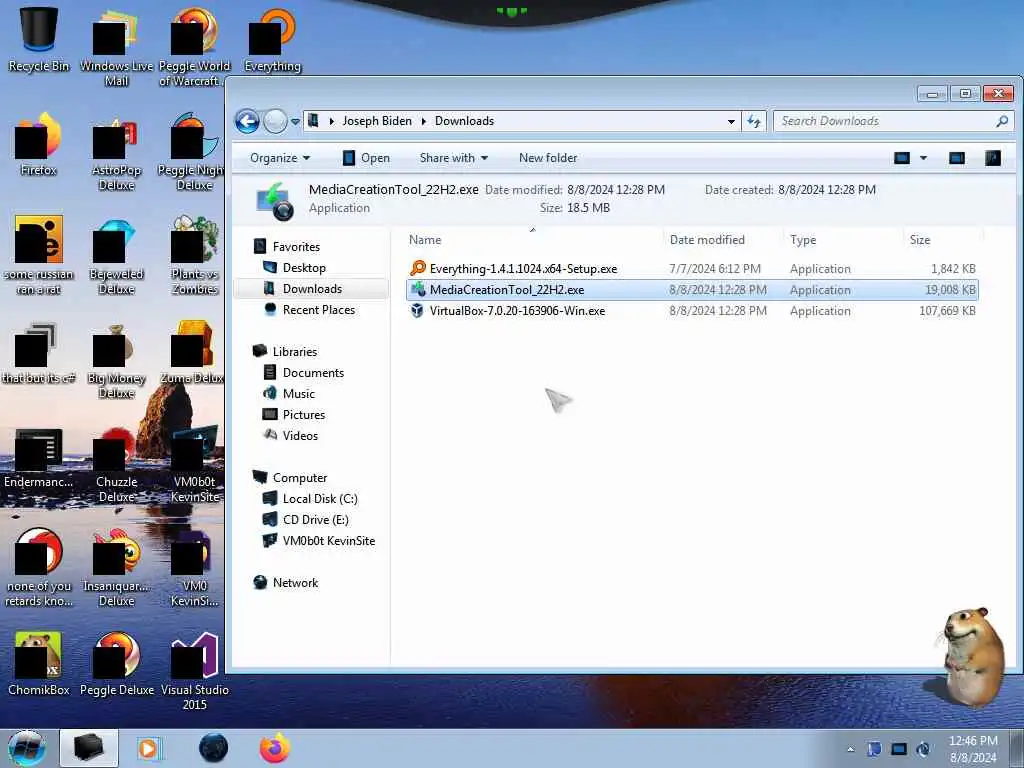Open Libraries in the navigation pane
The width and height of the screenshot is (1024, 768).
(x=285, y=351)
